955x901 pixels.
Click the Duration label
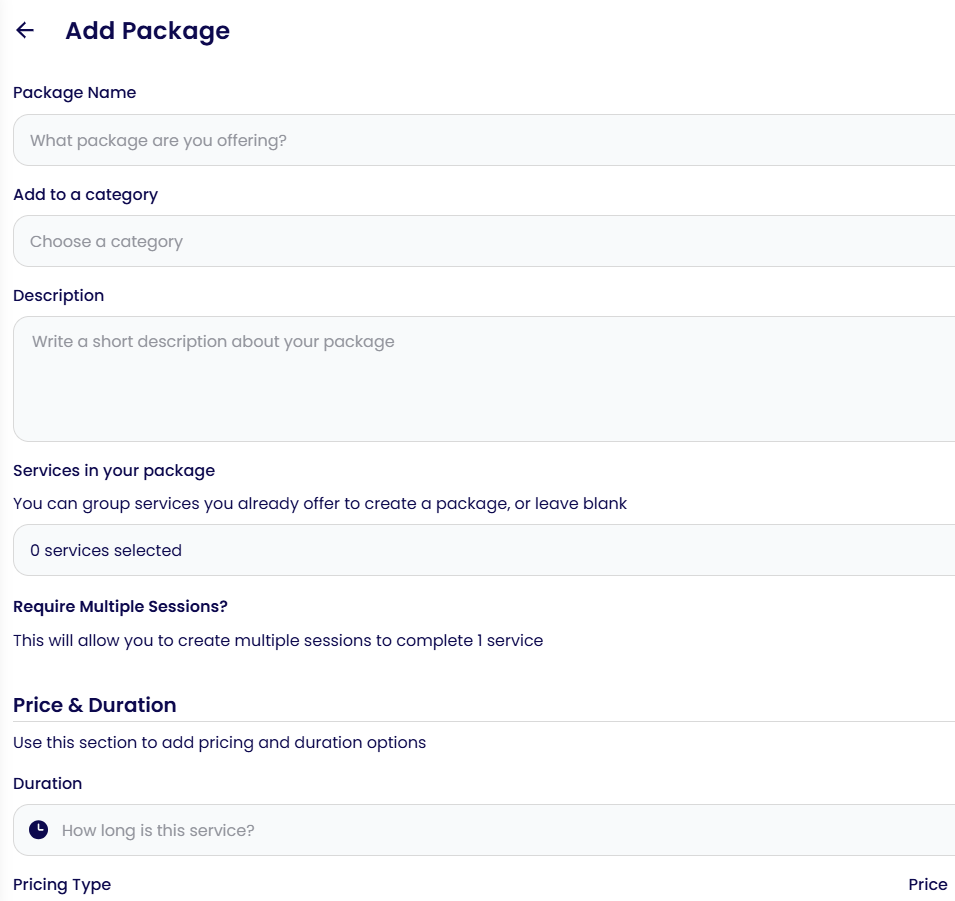pyautogui.click(x=48, y=783)
